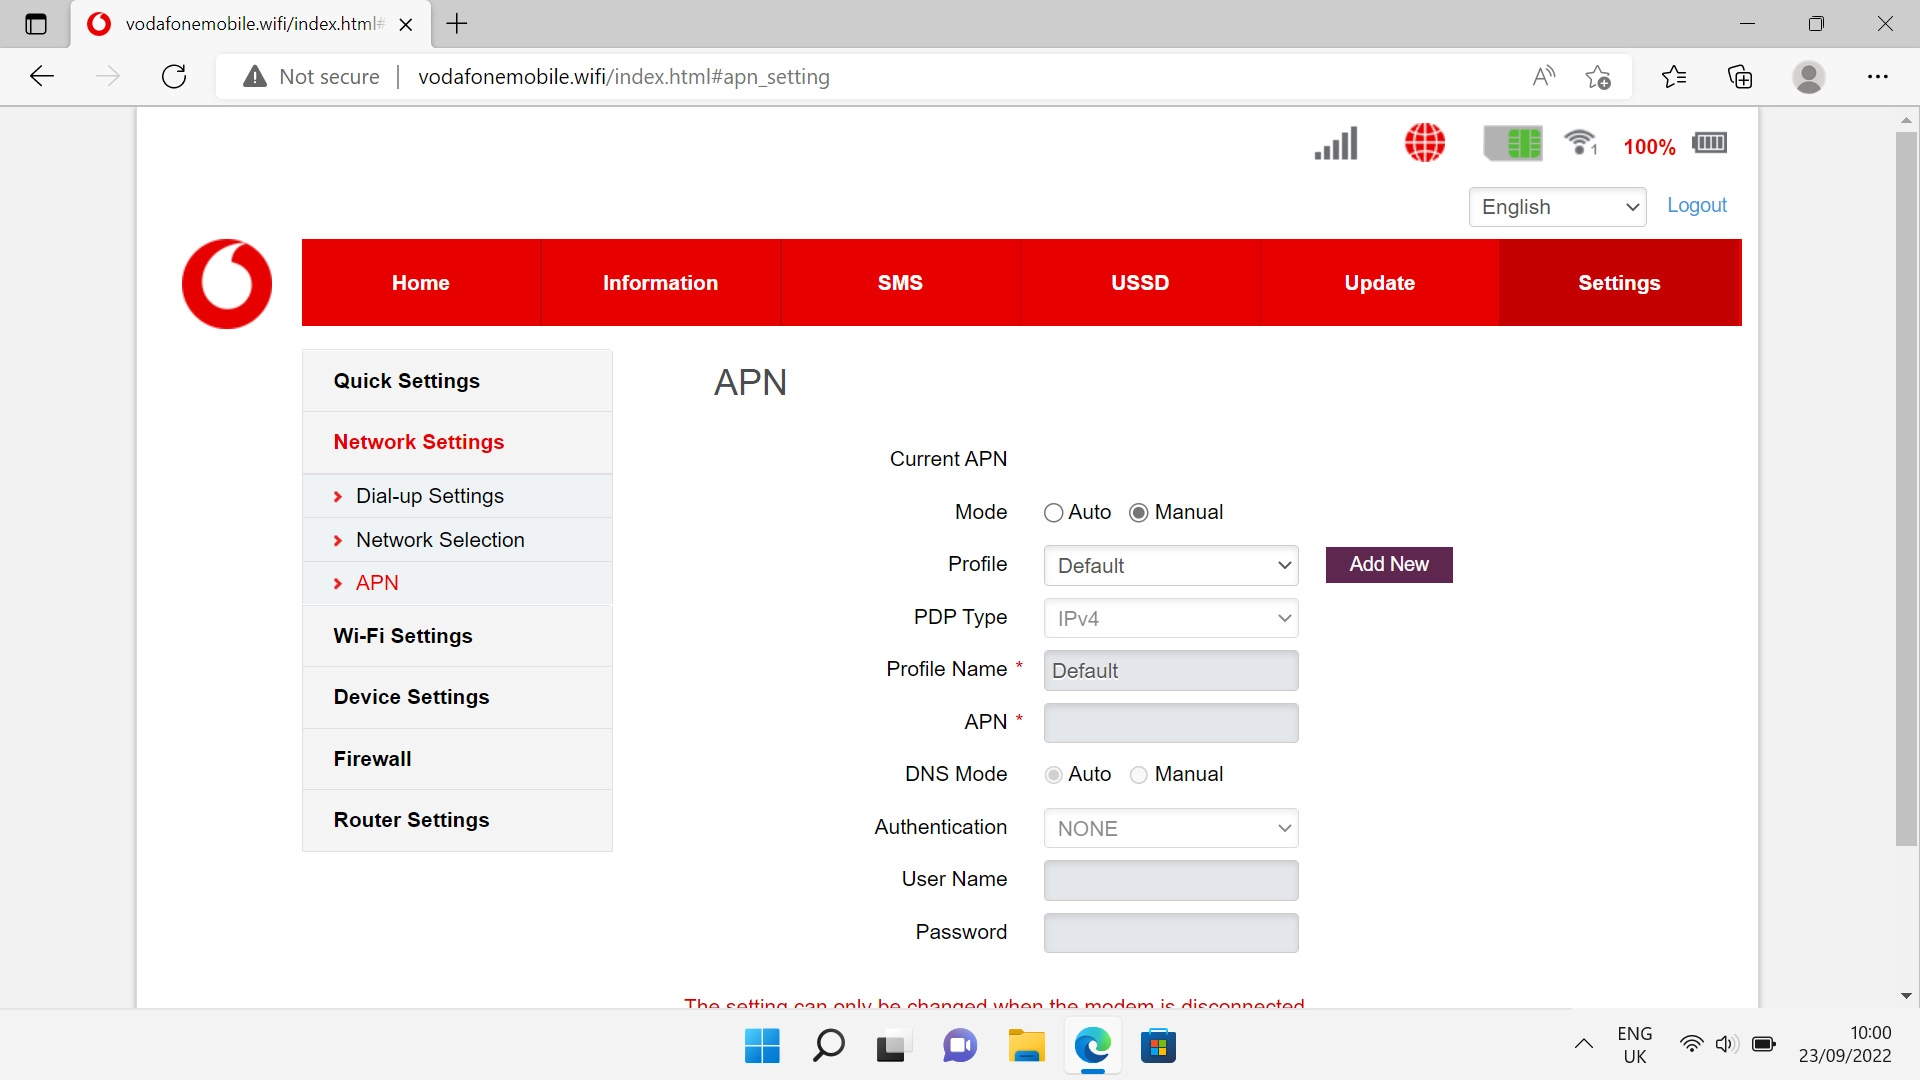Click the SIM card status icon
The height and width of the screenshot is (1080, 1920).
click(x=1513, y=143)
